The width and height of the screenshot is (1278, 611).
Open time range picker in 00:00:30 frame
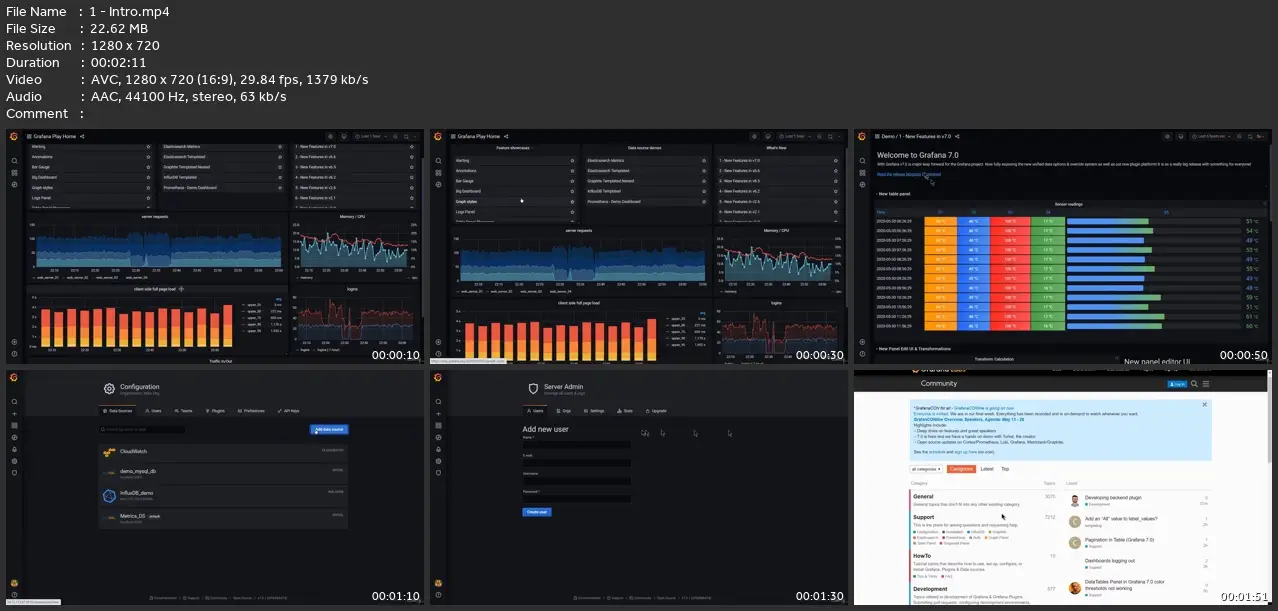(793, 136)
